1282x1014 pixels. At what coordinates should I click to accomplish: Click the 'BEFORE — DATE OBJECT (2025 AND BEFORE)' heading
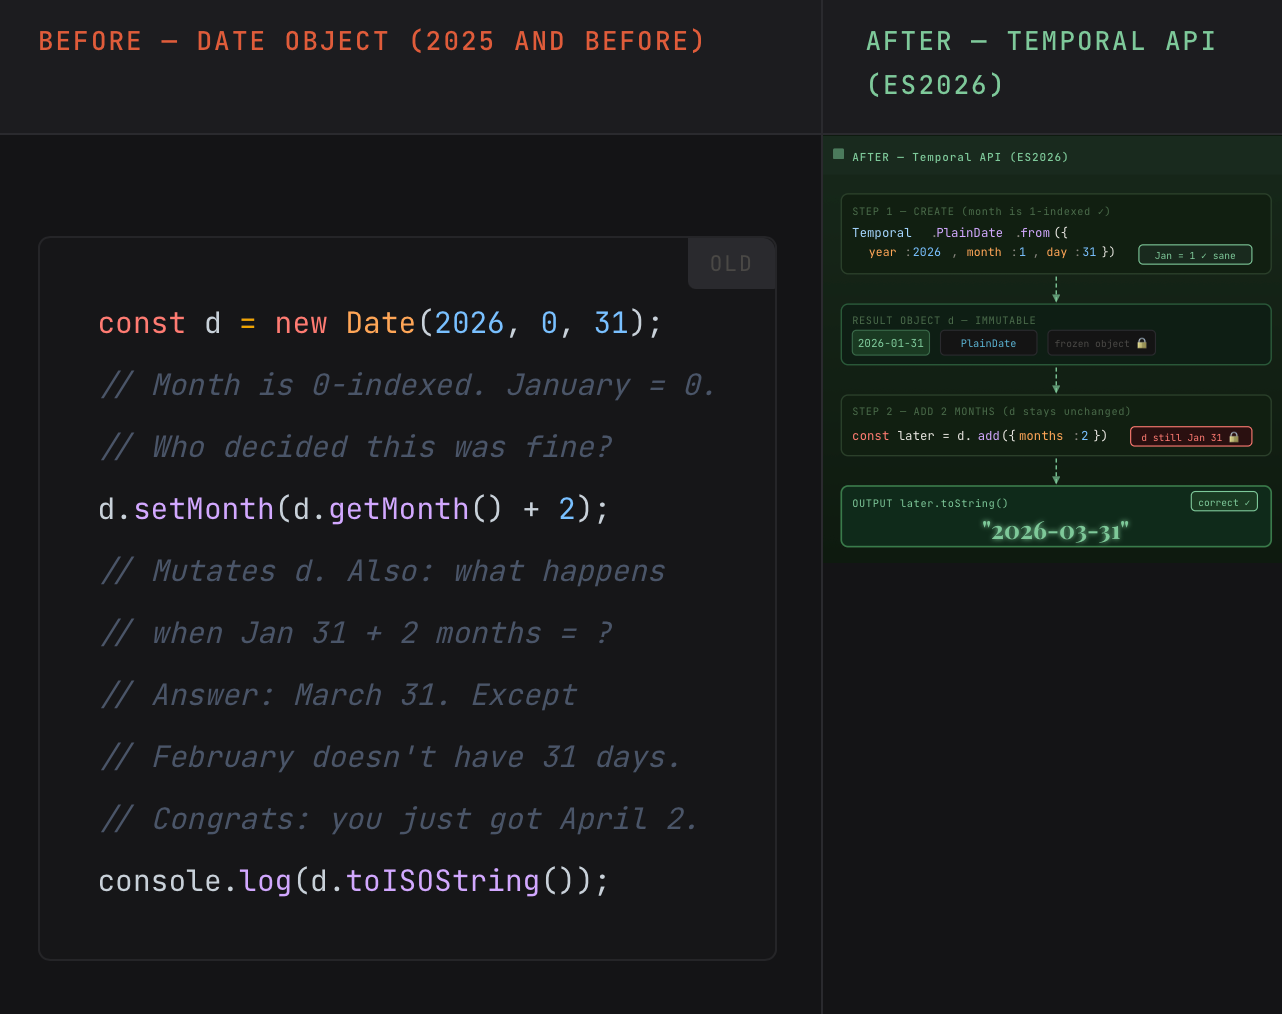tap(372, 41)
